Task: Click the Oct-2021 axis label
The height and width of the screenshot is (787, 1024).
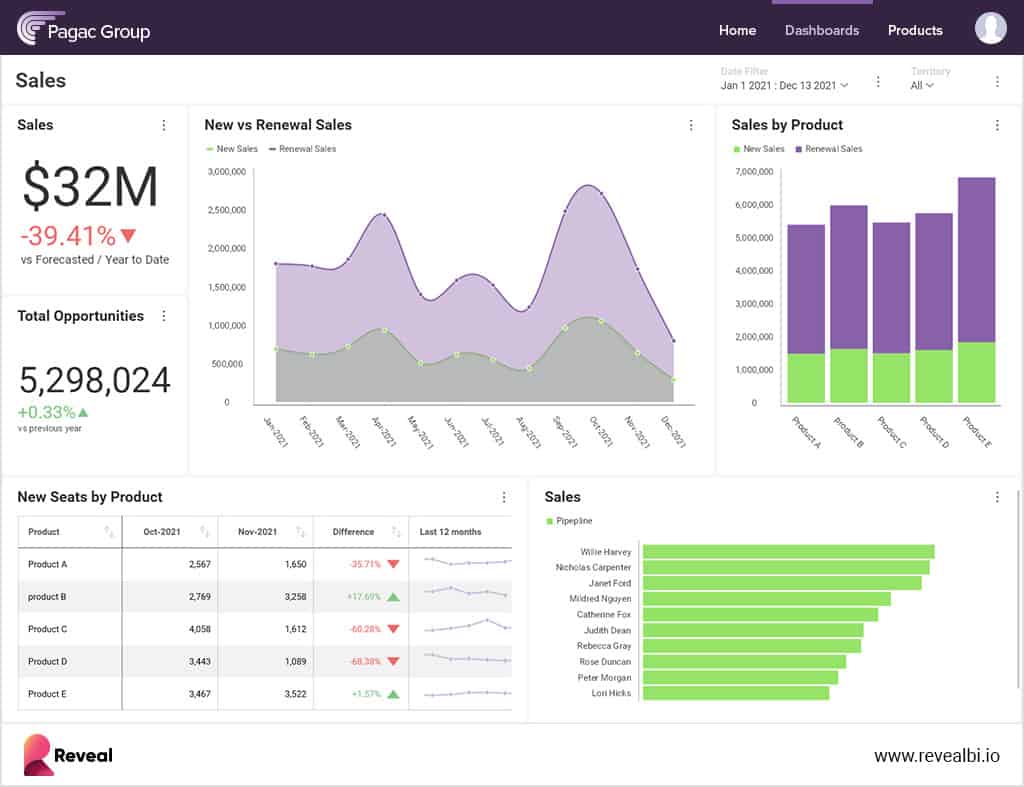Action: pos(601,432)
